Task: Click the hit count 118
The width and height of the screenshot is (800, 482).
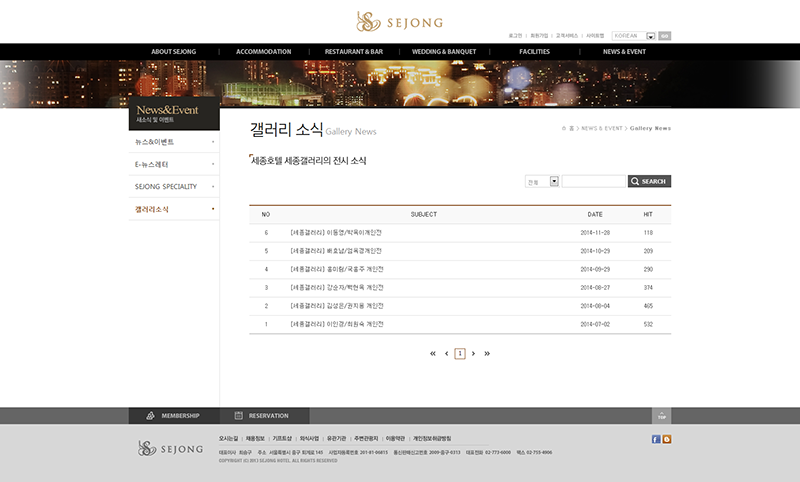Action: point(648,233)
